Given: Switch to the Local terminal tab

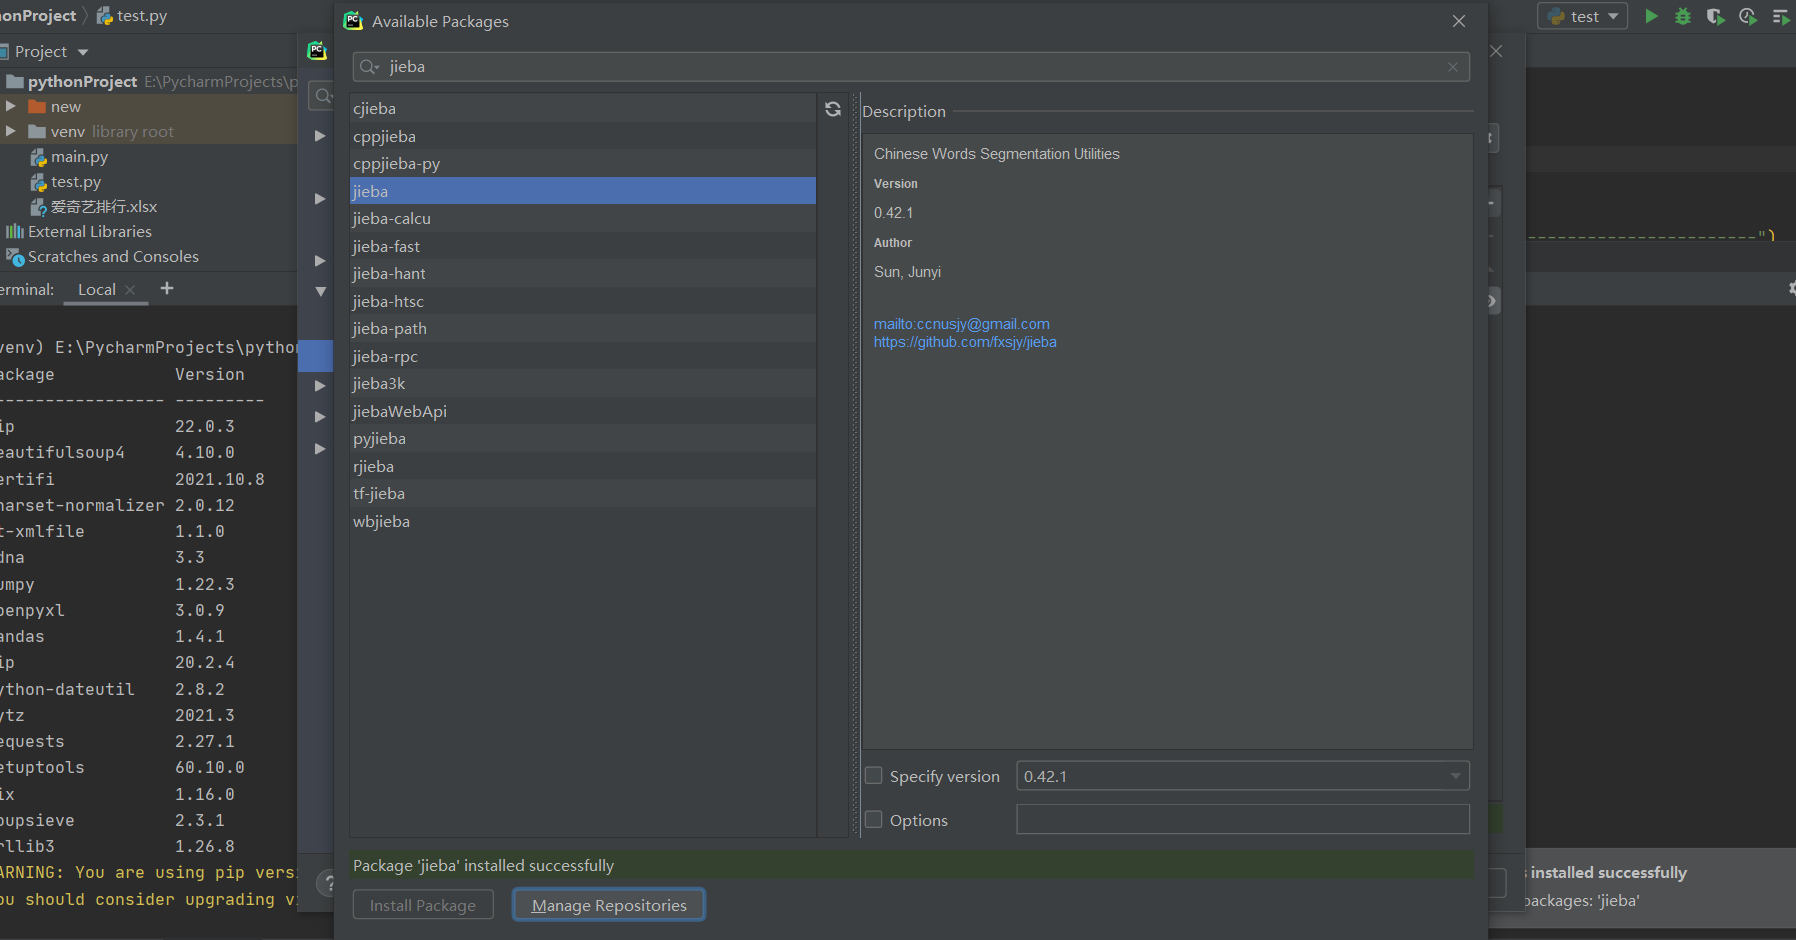Looking at the screenshot, I should click(x=97, y=290).
